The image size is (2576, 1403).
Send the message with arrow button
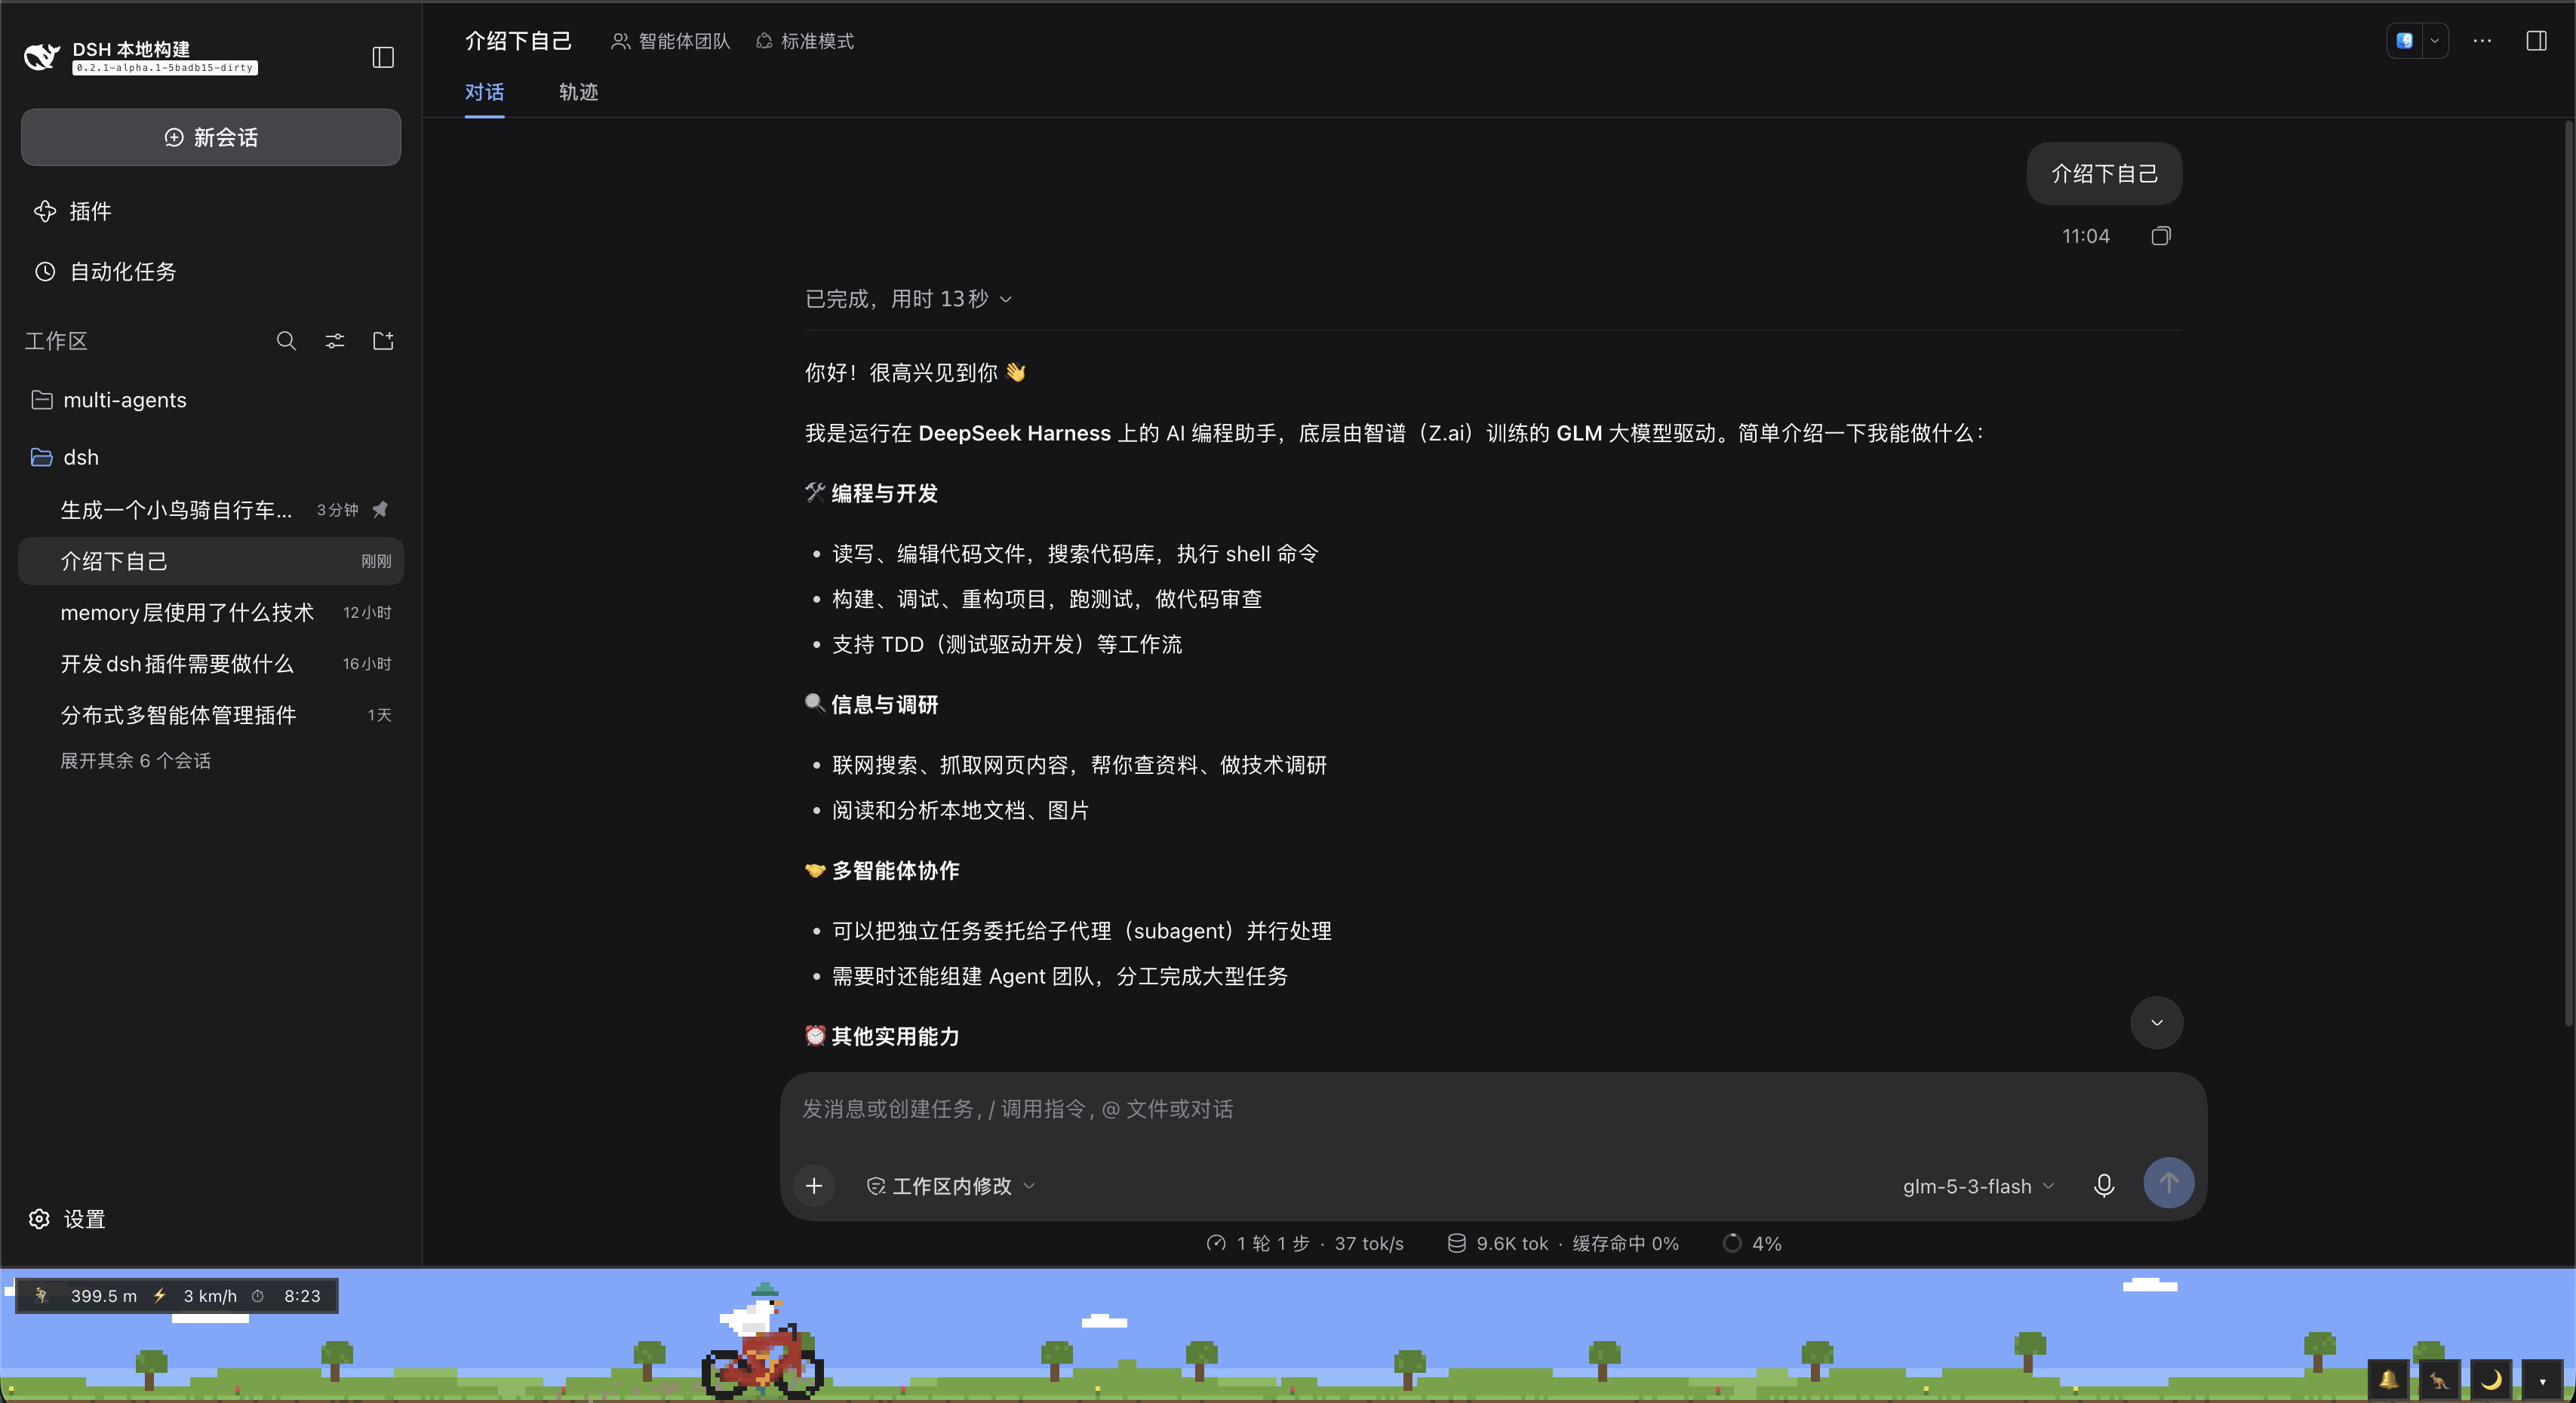click(2168, 1183)
